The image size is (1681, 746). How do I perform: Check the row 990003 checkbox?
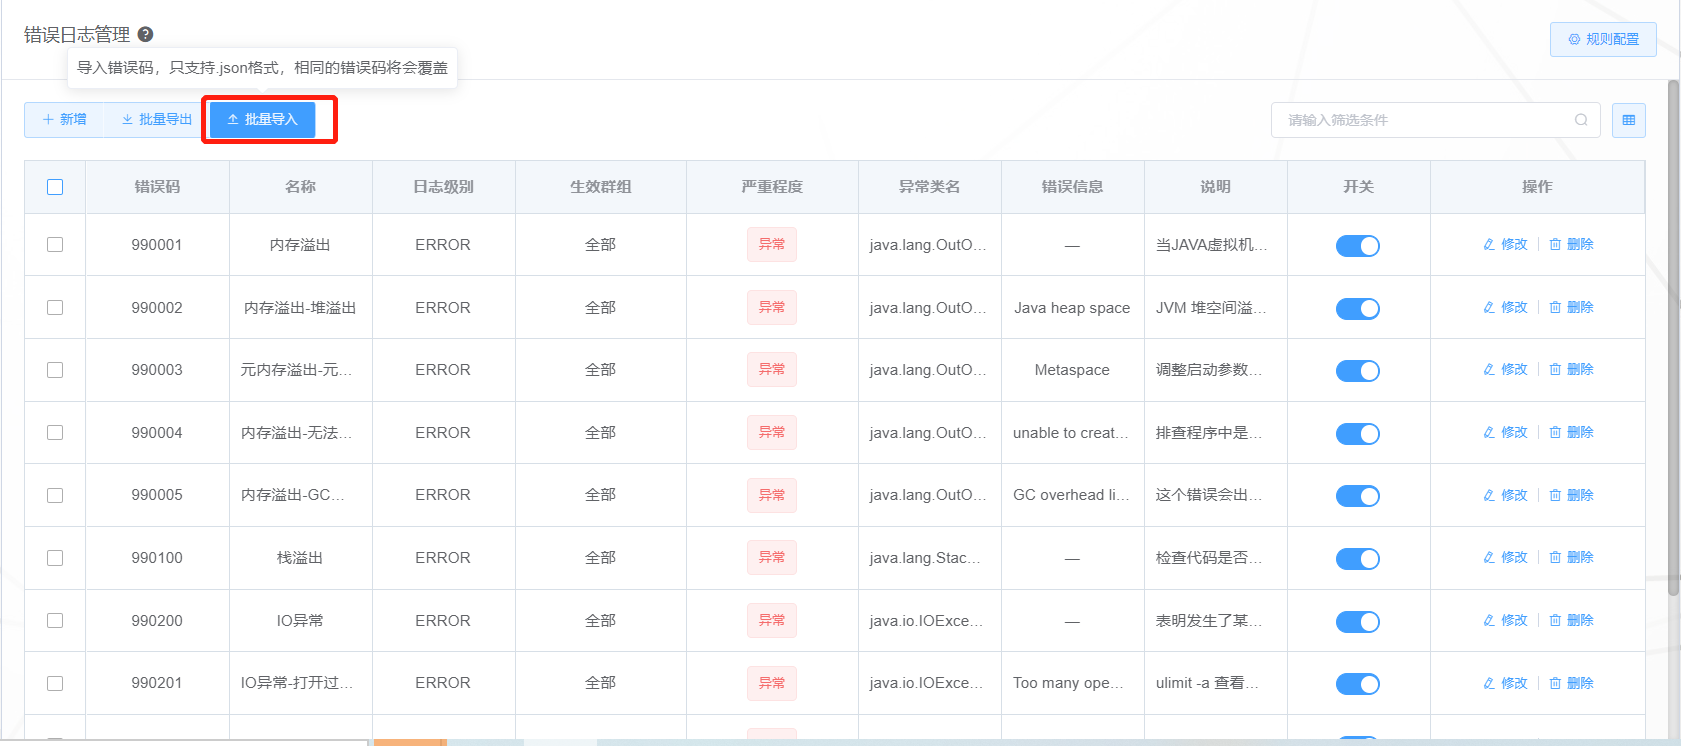(55, 370)
